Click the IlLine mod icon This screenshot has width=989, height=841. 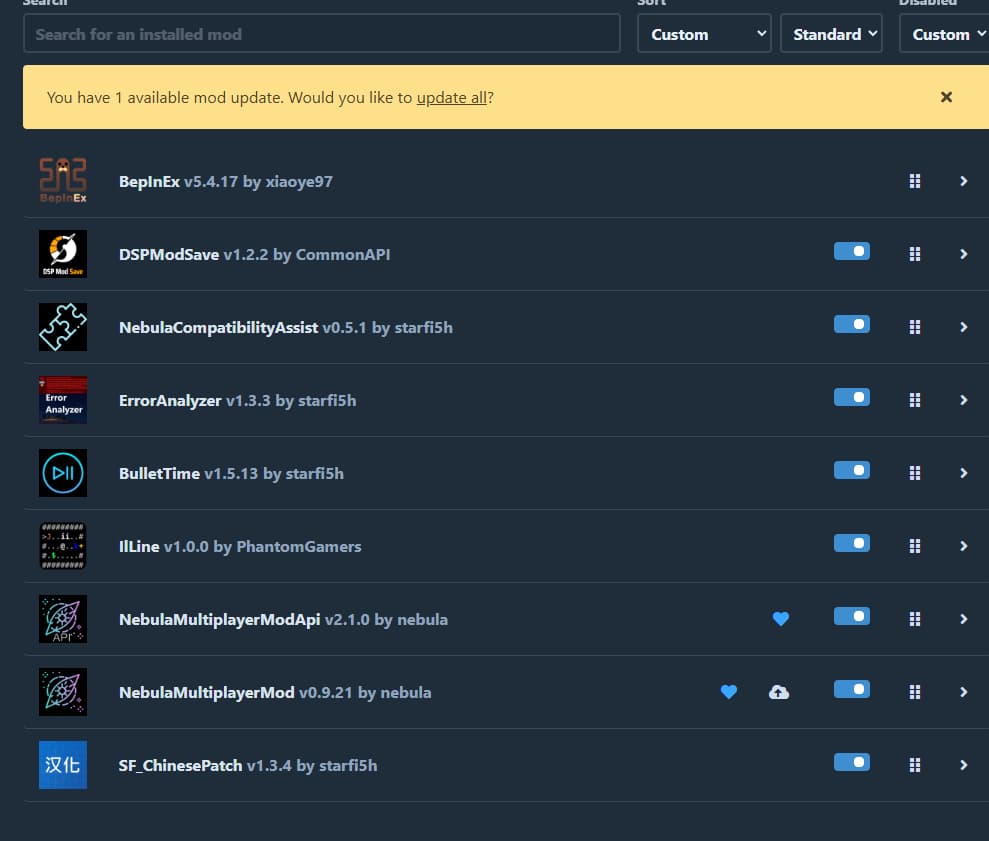pyautogui.click(x=63, y=546)
